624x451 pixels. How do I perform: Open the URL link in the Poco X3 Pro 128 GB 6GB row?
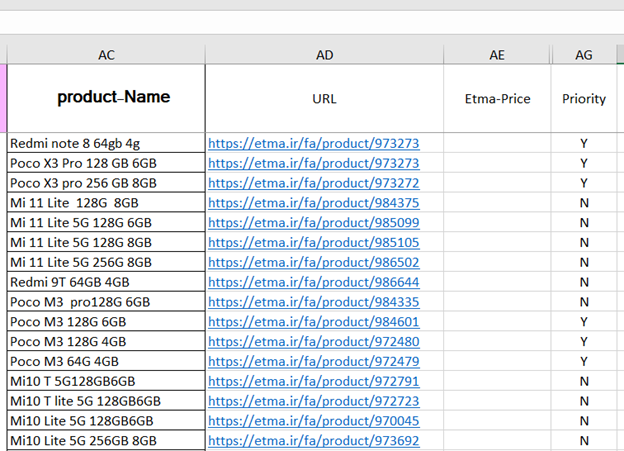point(314,163)
